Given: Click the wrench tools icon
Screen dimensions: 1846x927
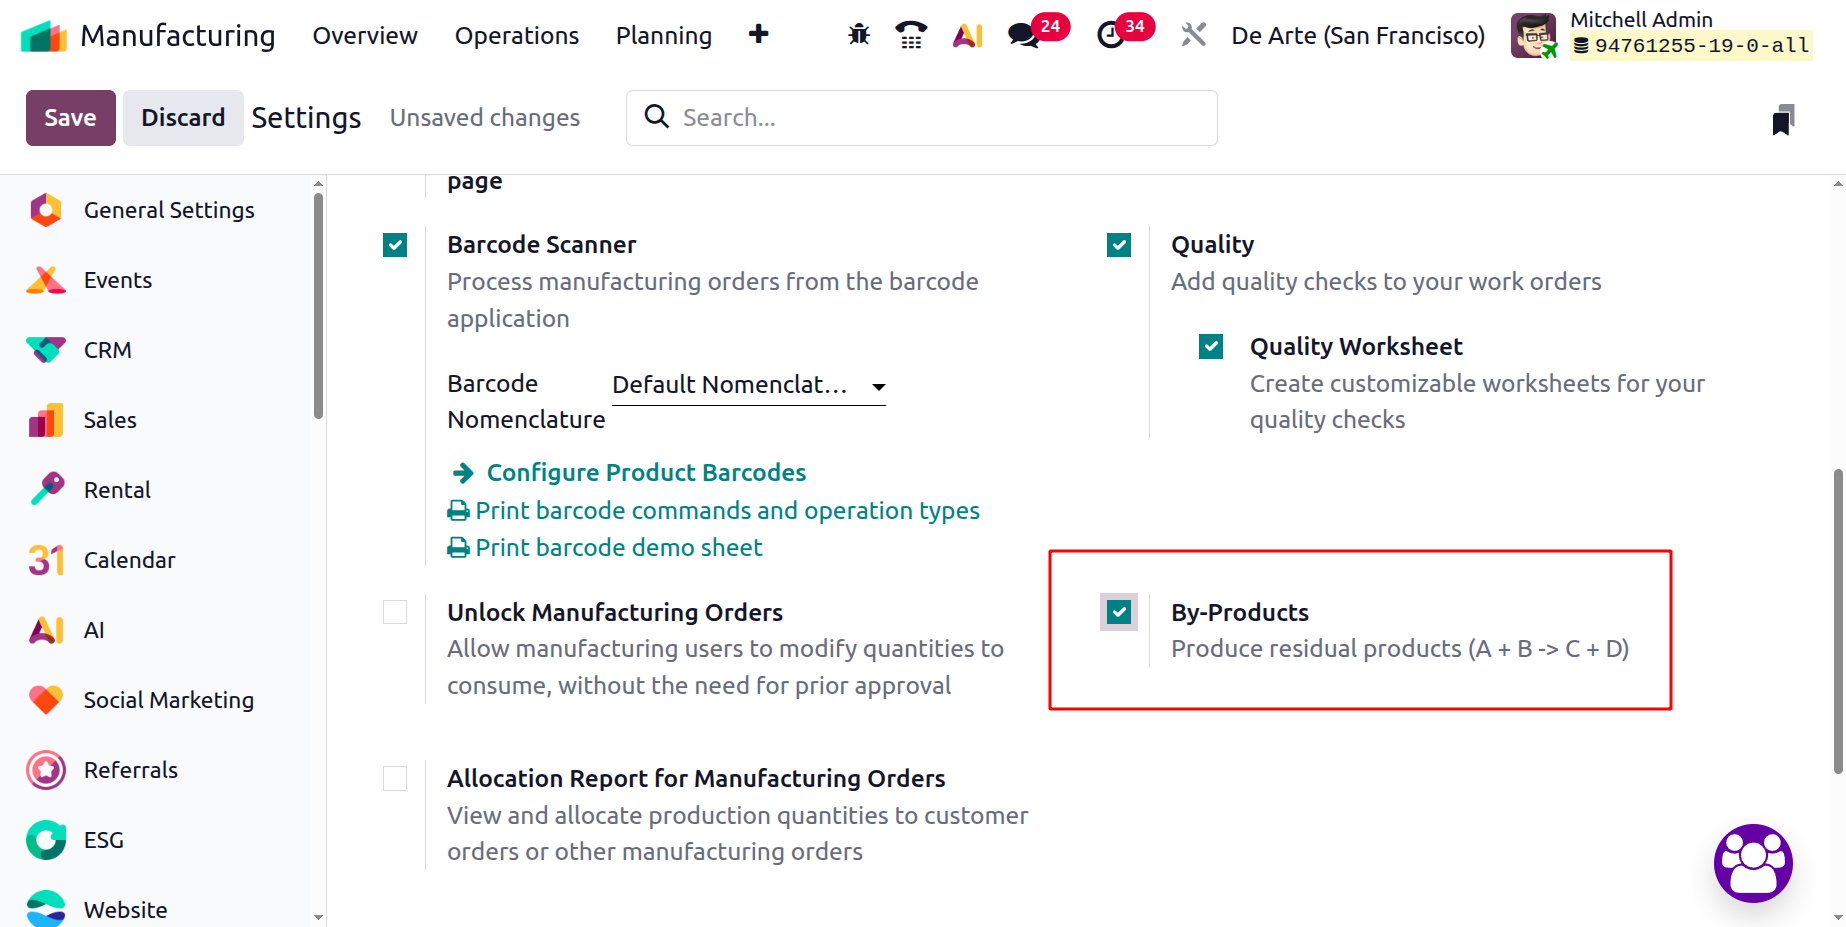Looking at the screenshot, I should point(1193,35).
